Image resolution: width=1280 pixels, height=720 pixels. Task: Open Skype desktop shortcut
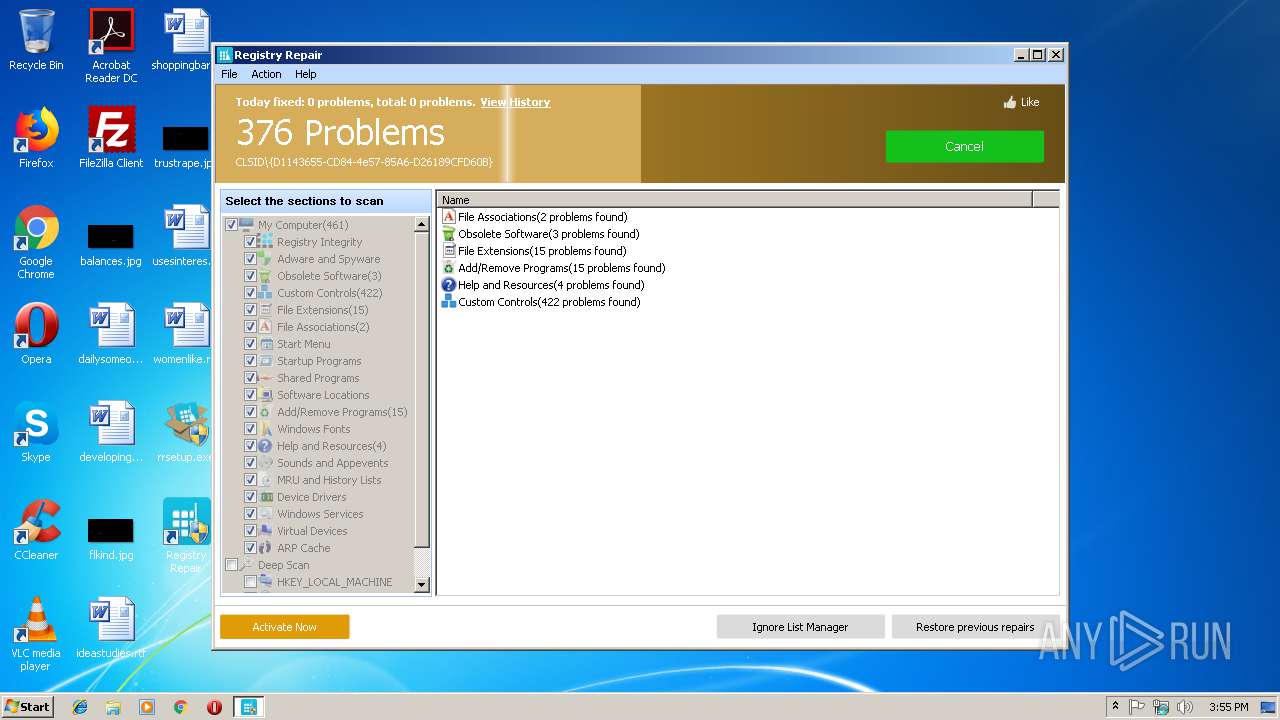point(36,432)
